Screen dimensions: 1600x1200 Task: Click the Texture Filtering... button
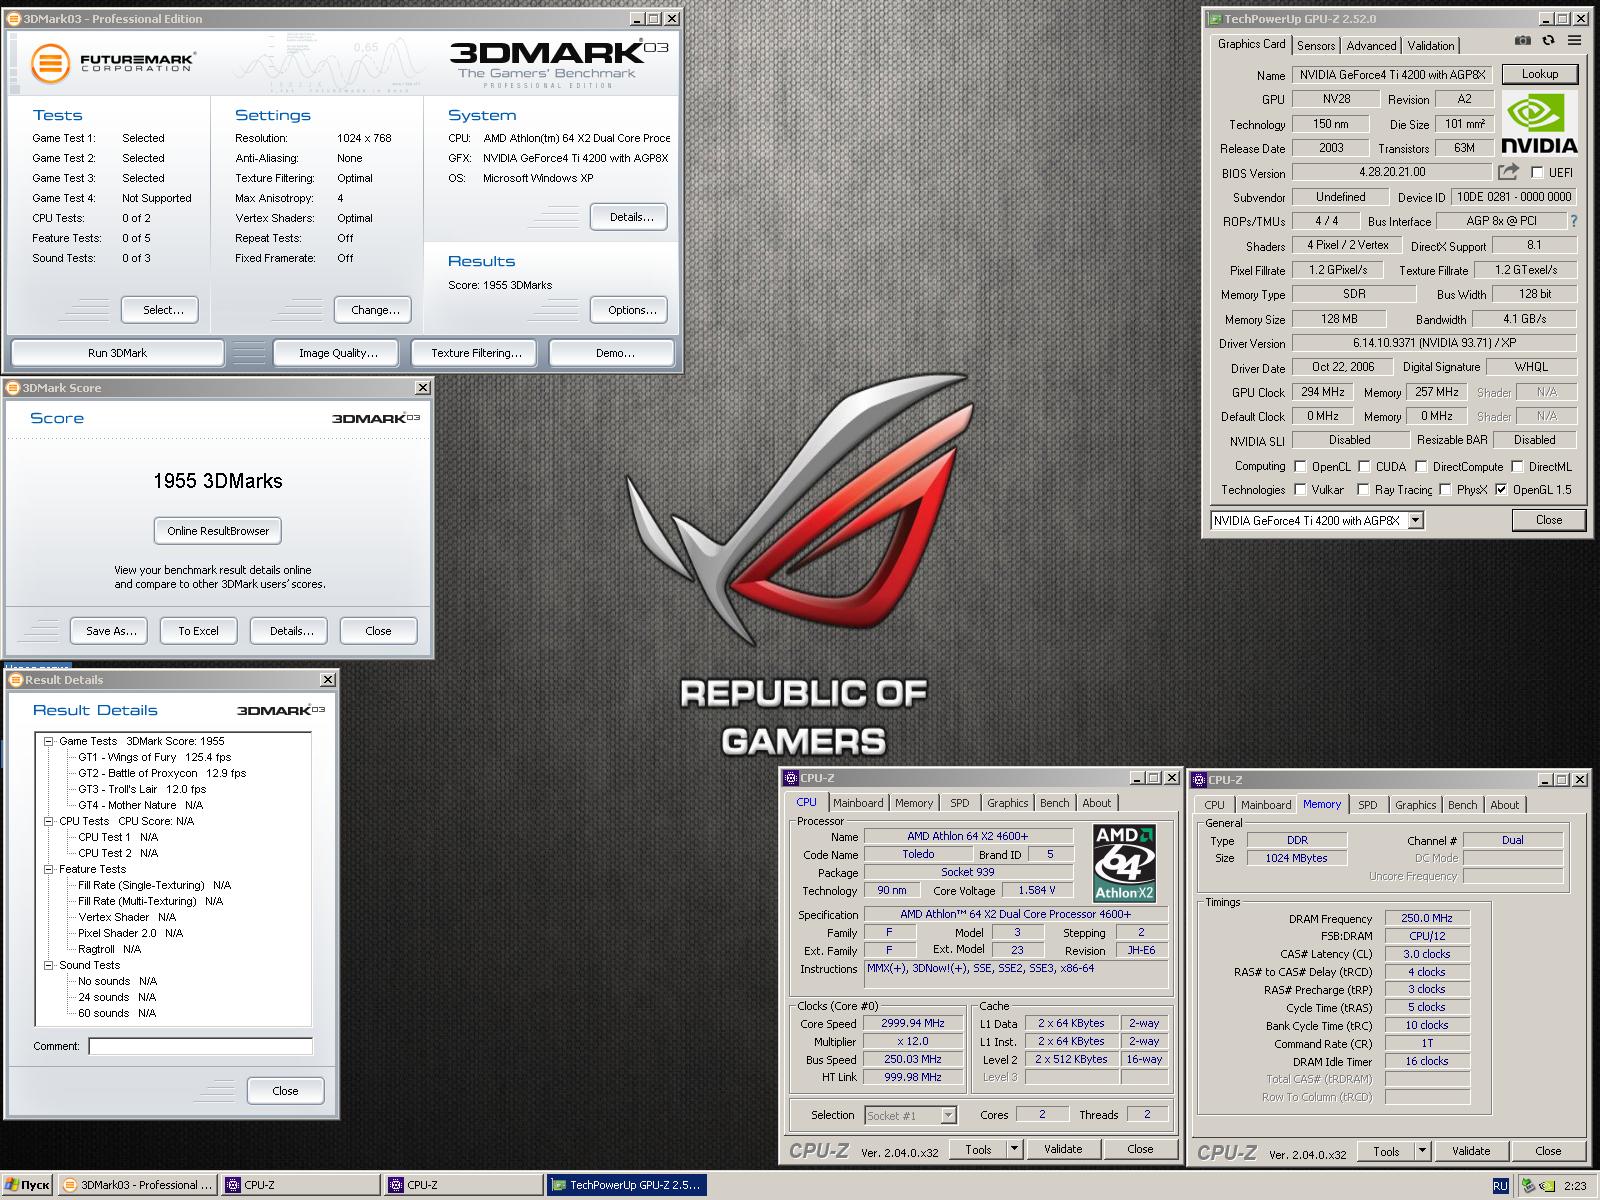476,353
